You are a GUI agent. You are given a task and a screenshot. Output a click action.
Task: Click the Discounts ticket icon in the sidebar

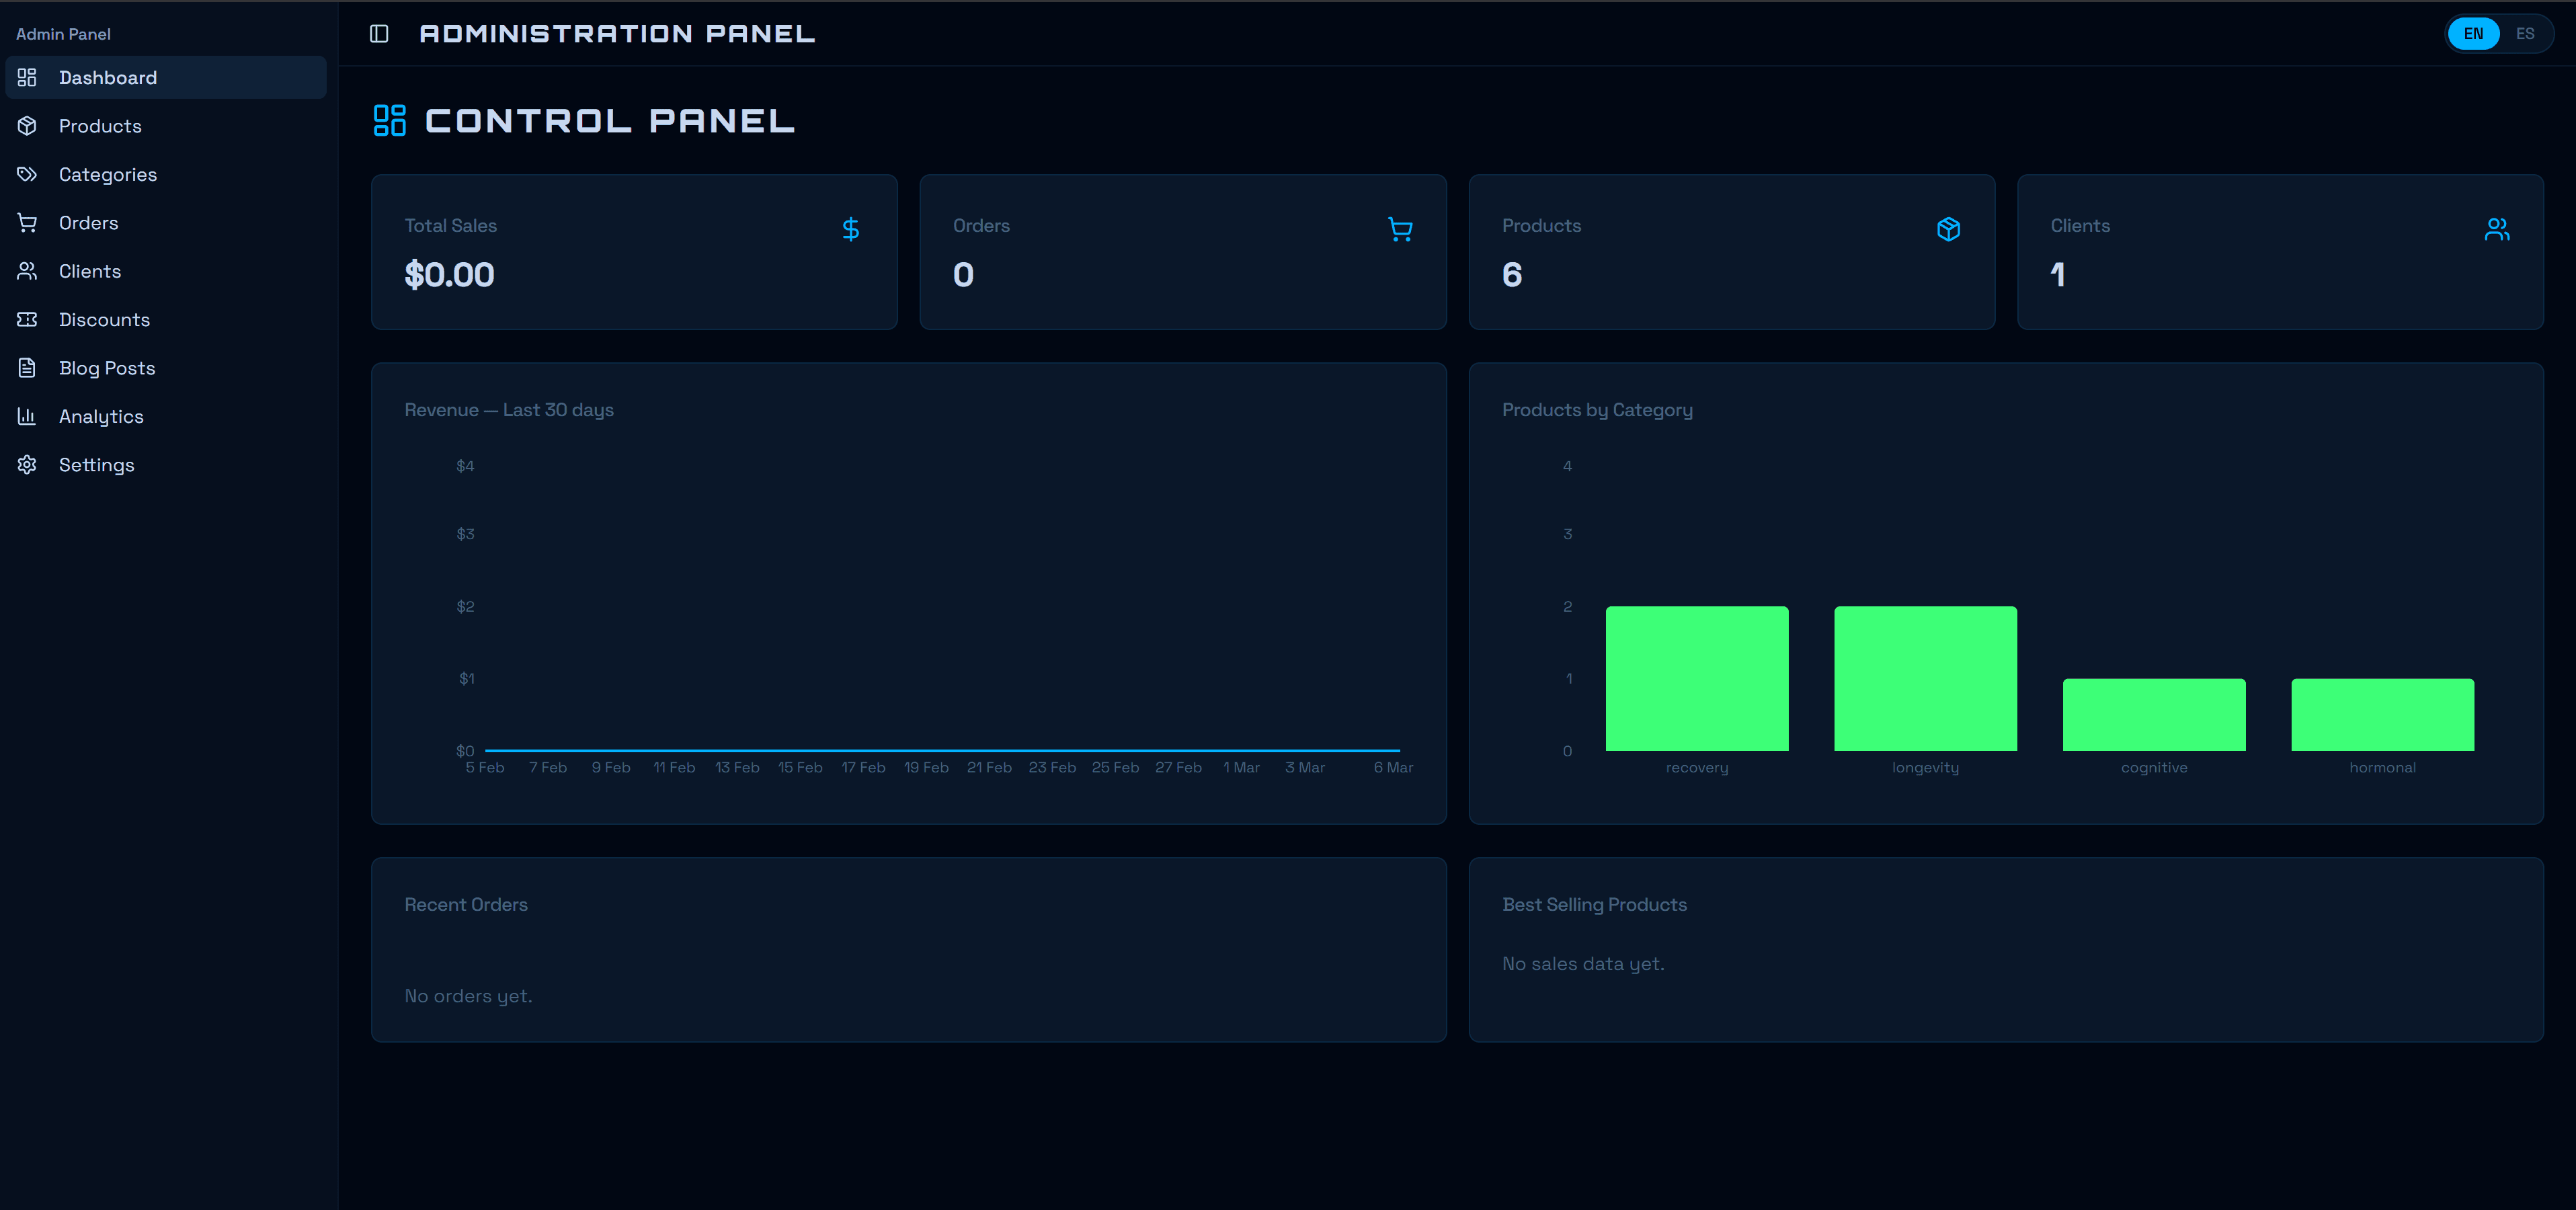point(27,319)
